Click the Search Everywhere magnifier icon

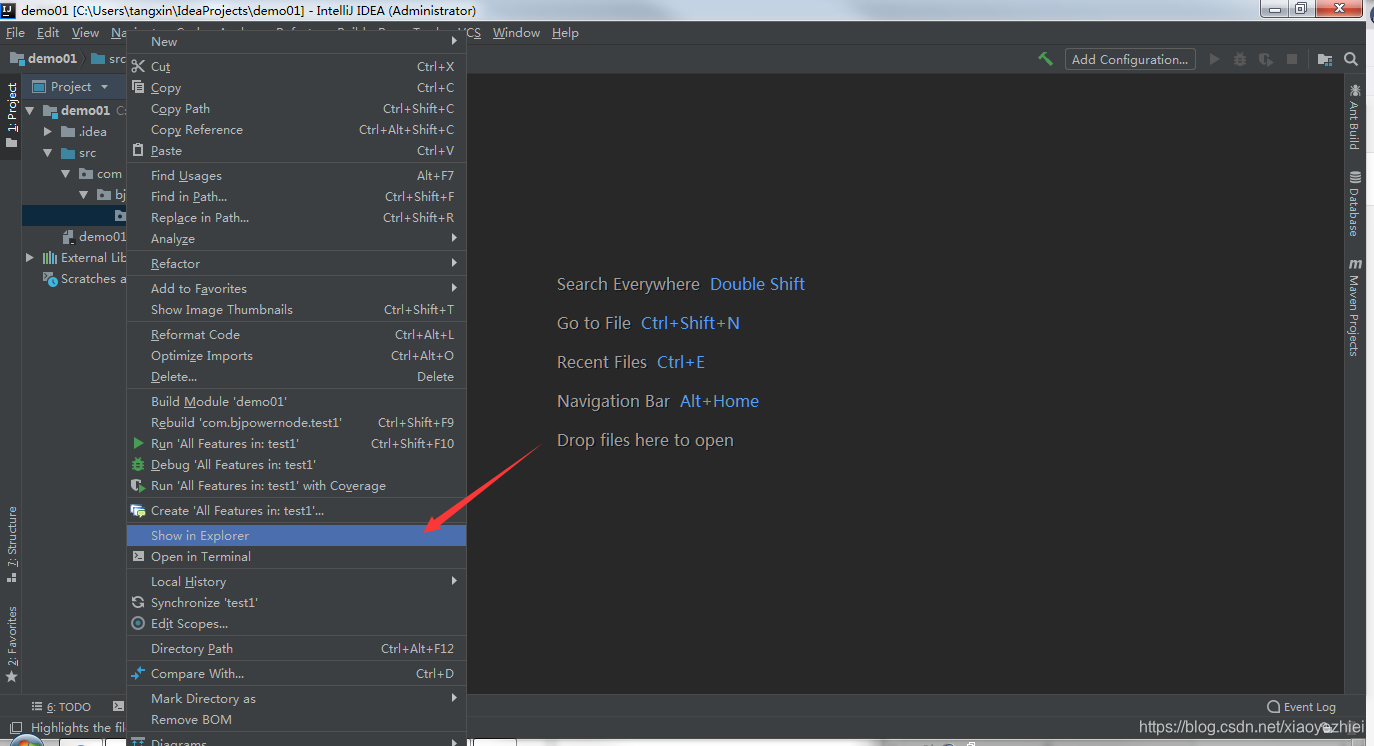[1351, 59]
